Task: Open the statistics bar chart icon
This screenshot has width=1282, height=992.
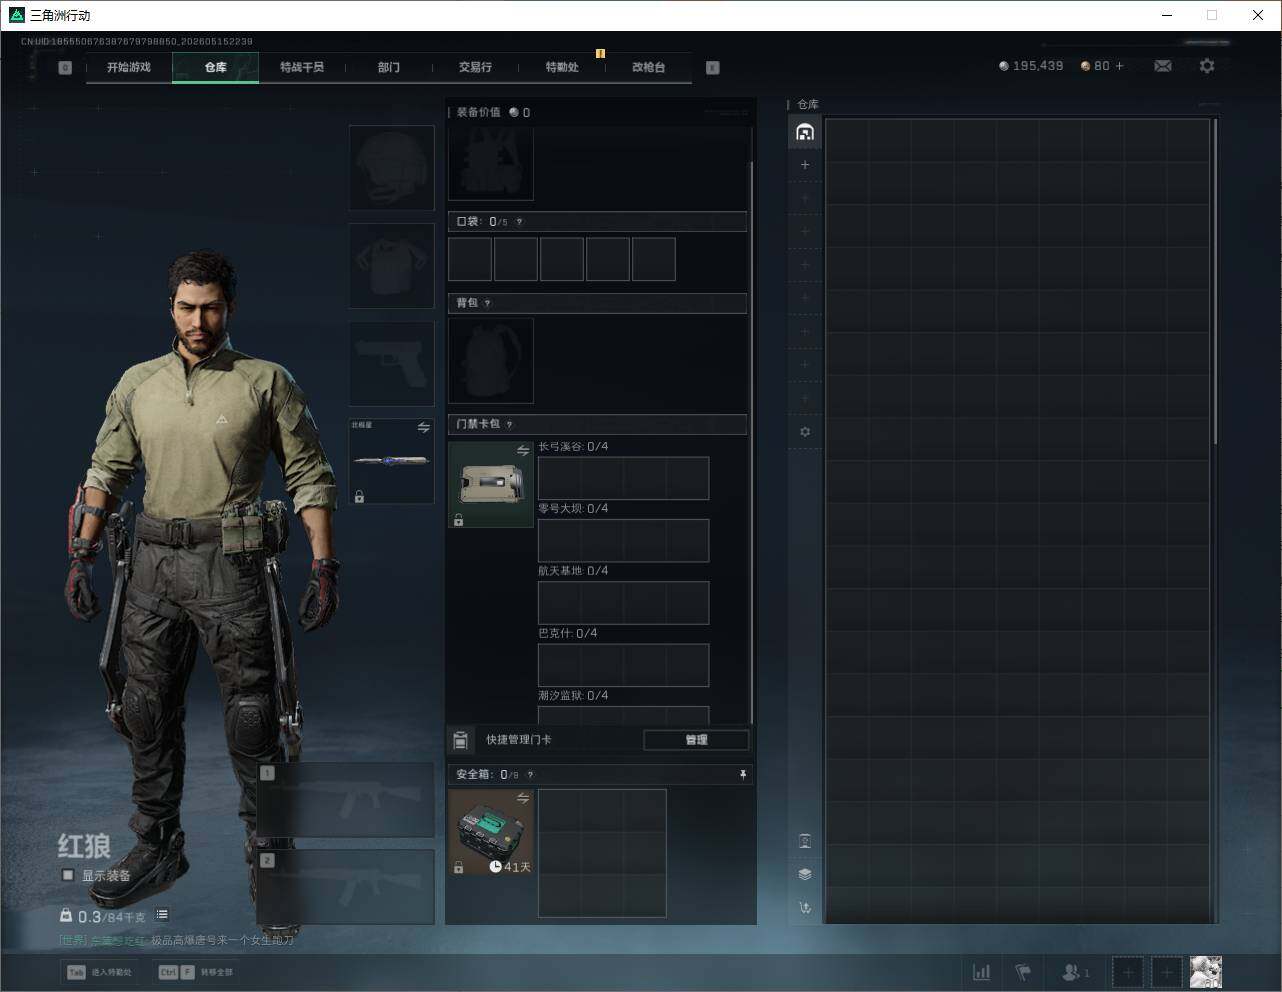Action: 982,972
